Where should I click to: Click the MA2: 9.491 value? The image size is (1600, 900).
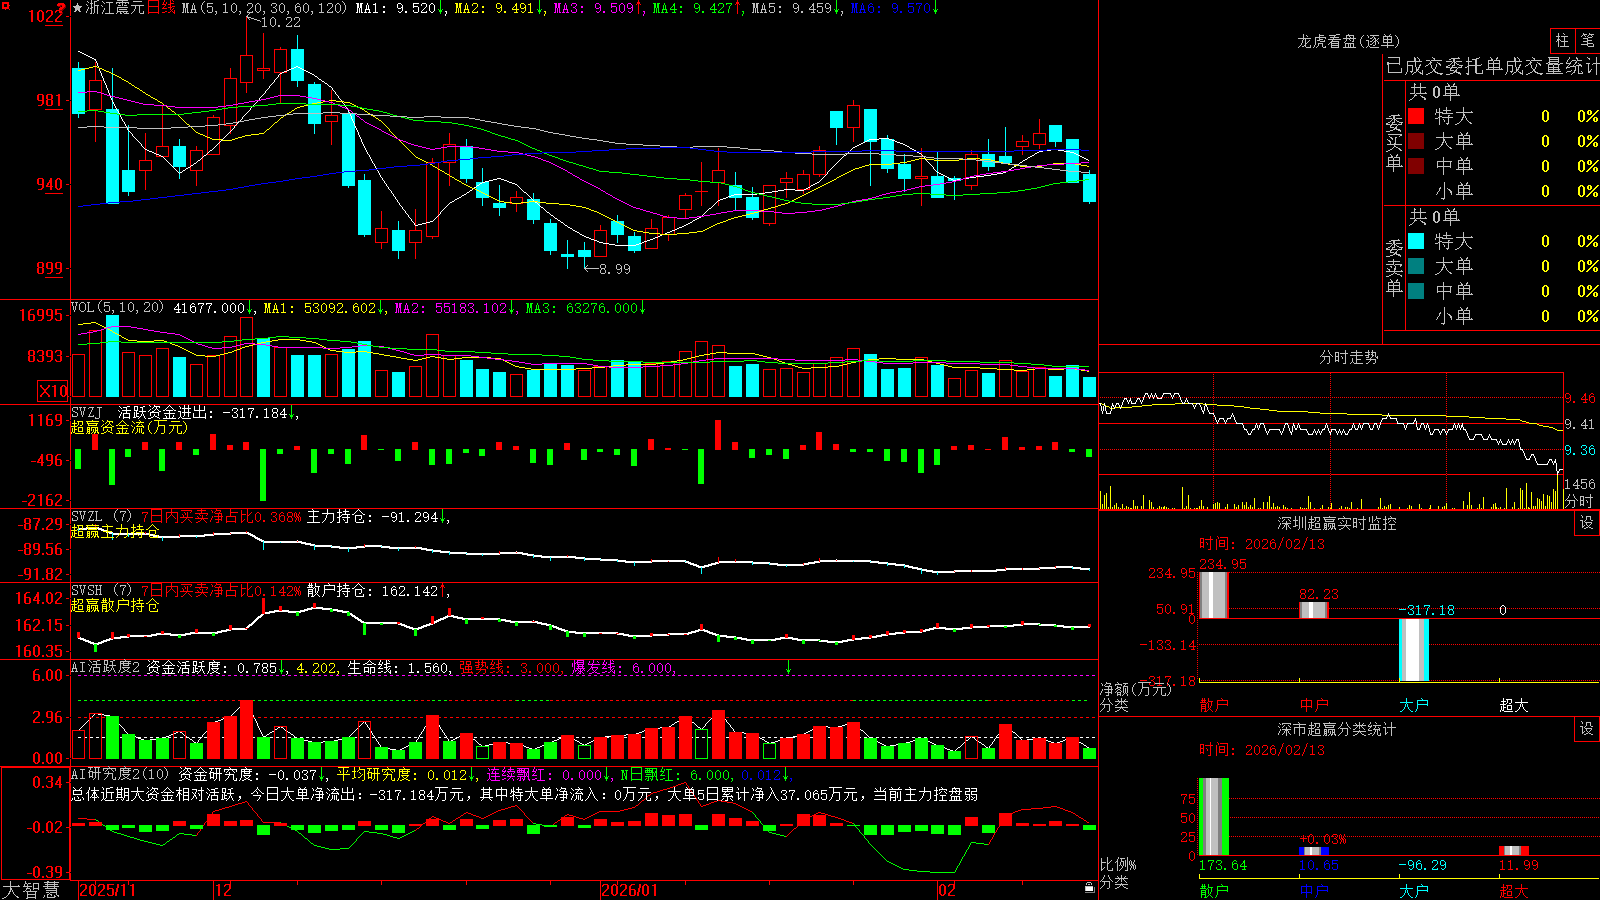coord(499,8)
